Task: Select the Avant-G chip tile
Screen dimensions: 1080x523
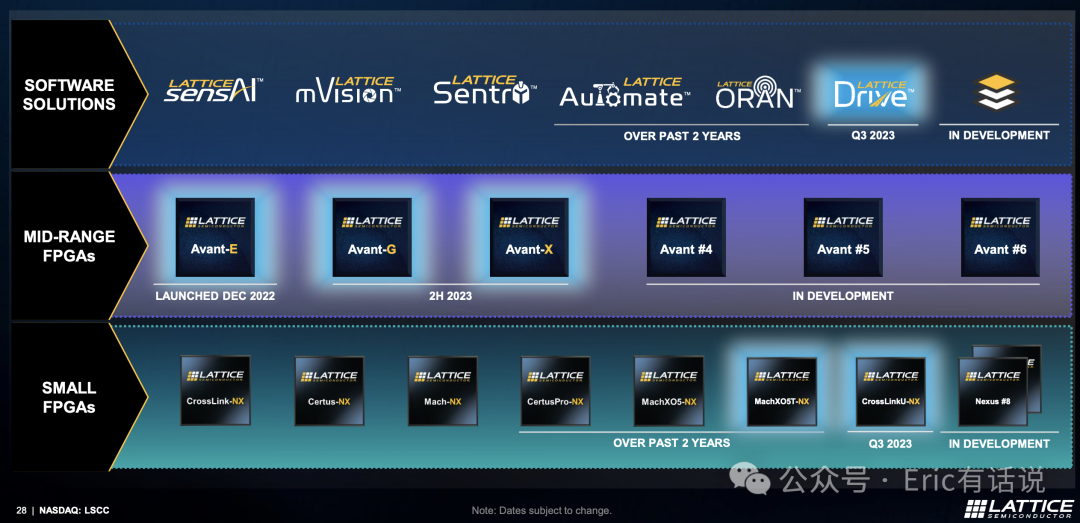Action: [372, 238]
